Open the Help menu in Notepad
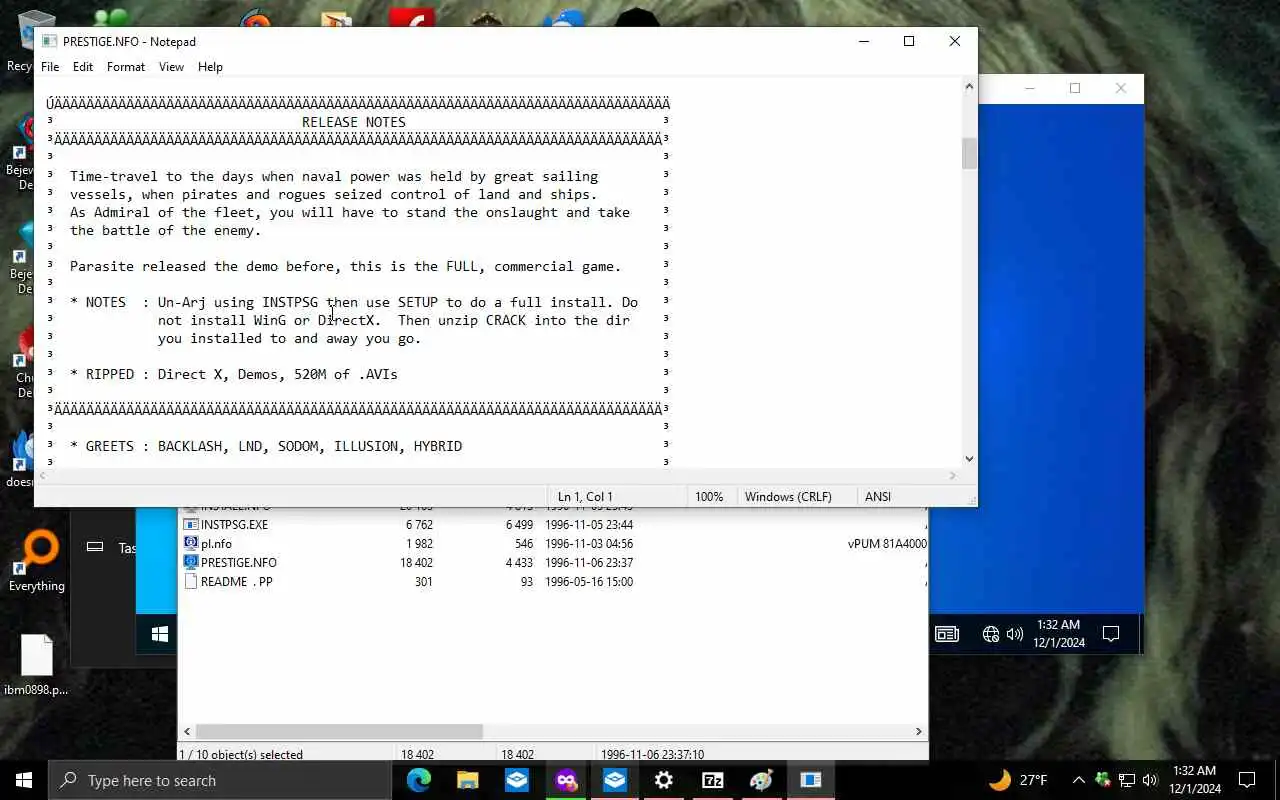The height and width of the screenshot is (800, 1280). click(210, 67)
